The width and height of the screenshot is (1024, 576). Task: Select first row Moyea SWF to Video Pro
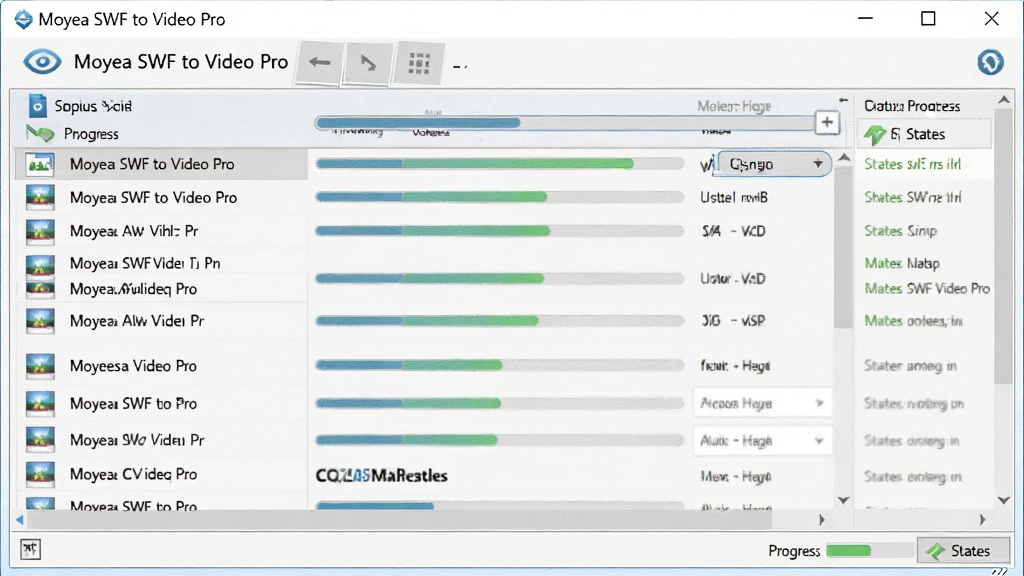[161, 164]
